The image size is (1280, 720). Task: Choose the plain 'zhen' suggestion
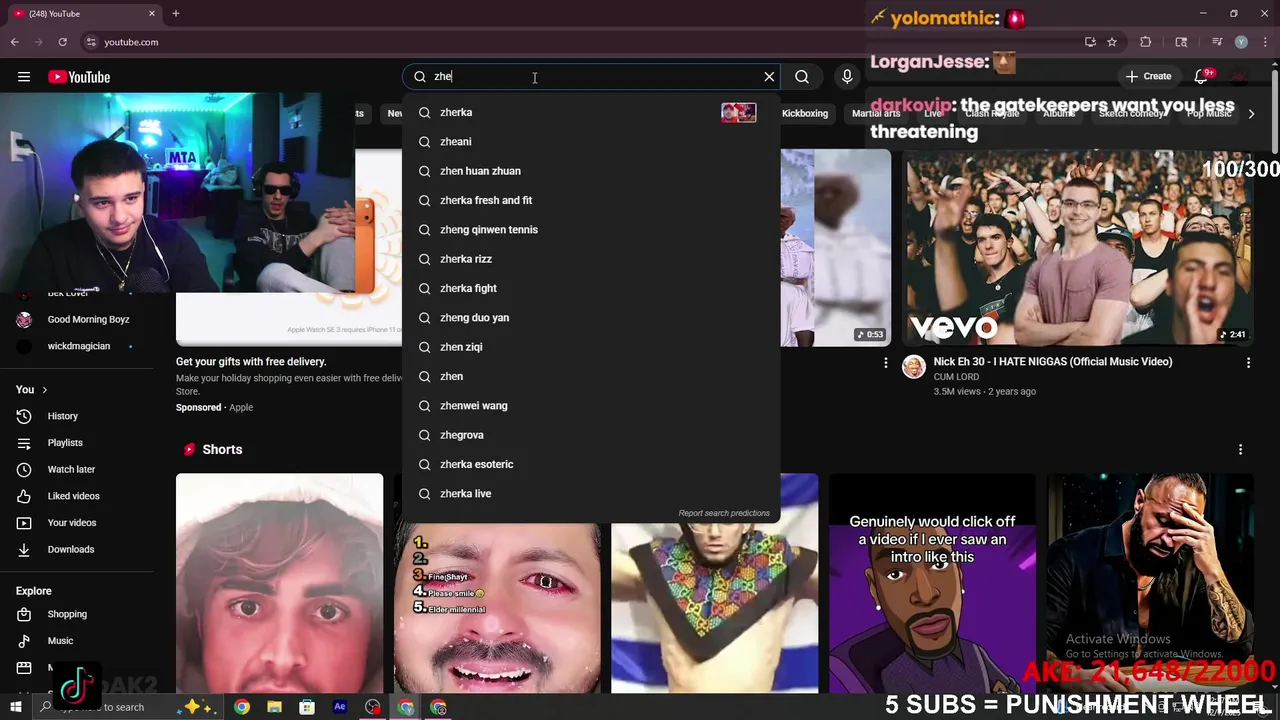tap(590, 376)
